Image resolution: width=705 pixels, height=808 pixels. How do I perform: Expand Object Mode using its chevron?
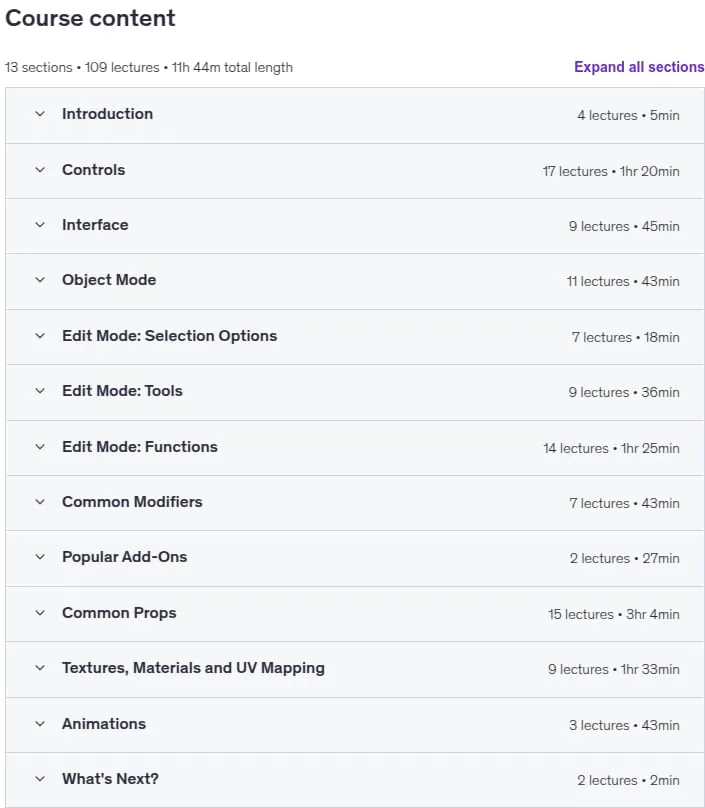[x=40, y=280]
